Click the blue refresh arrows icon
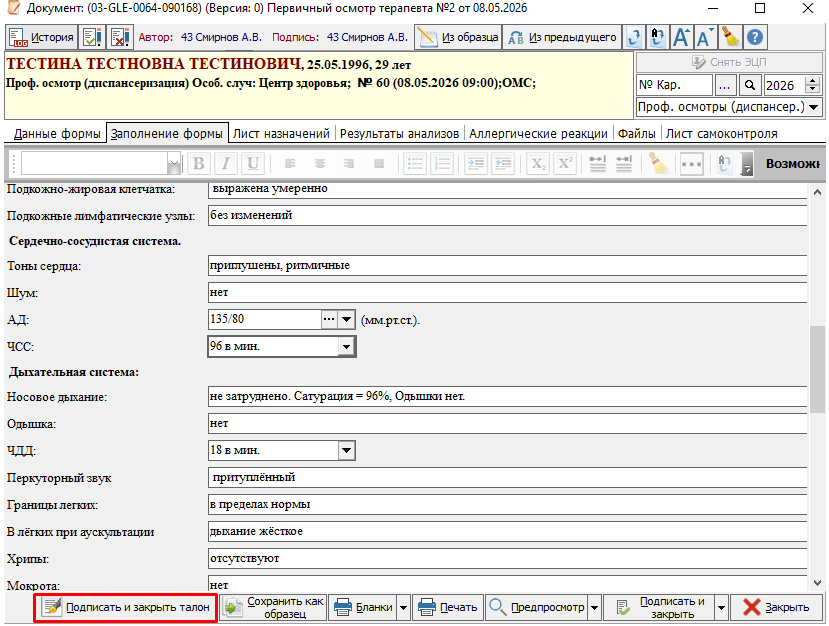The image size is (829, 626). 633,38
